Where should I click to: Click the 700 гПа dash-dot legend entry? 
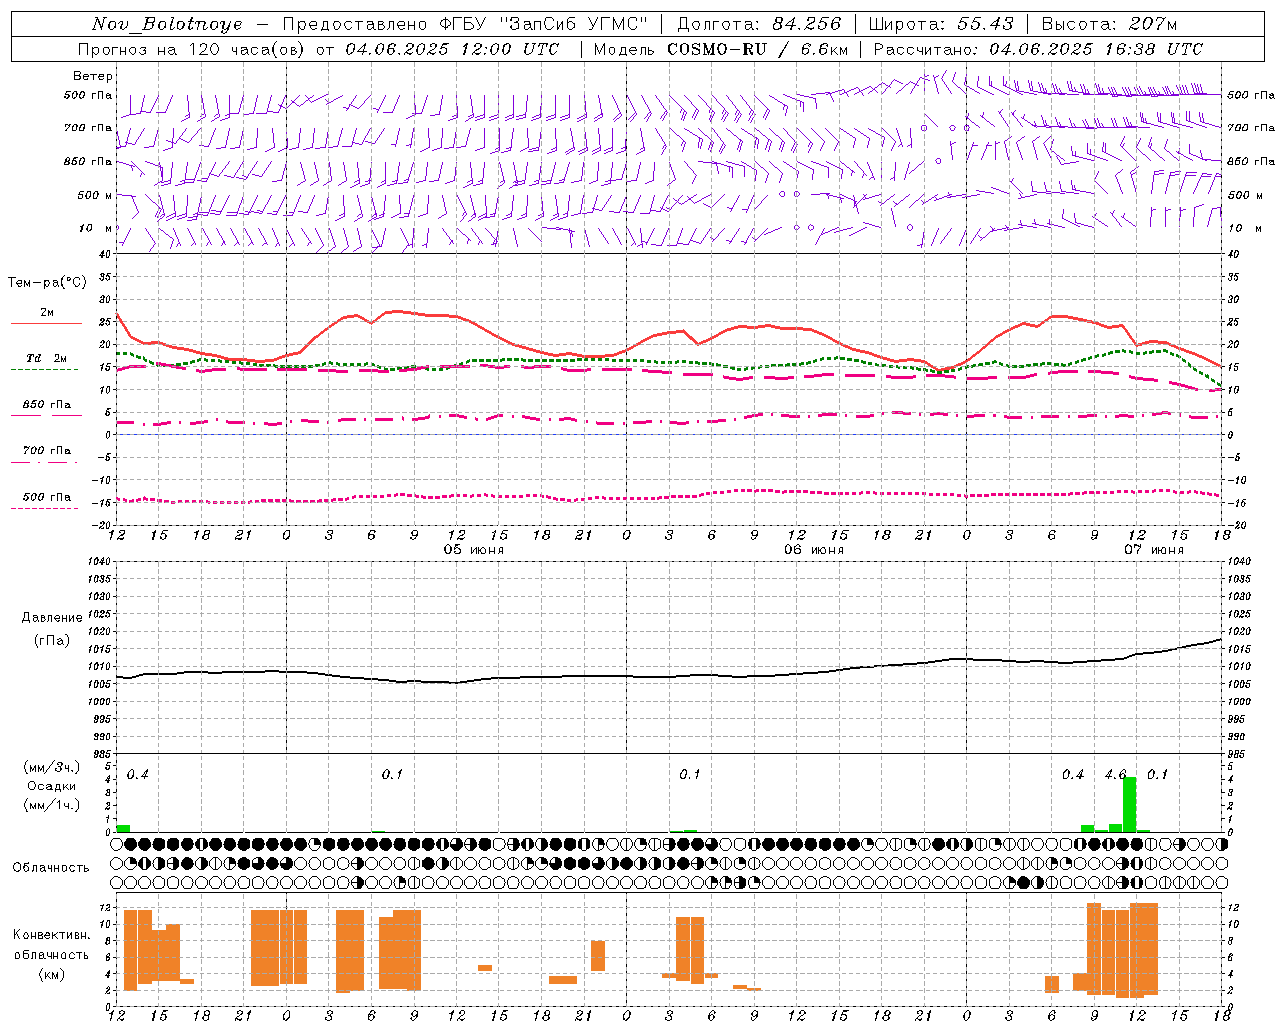pos(45,455)
